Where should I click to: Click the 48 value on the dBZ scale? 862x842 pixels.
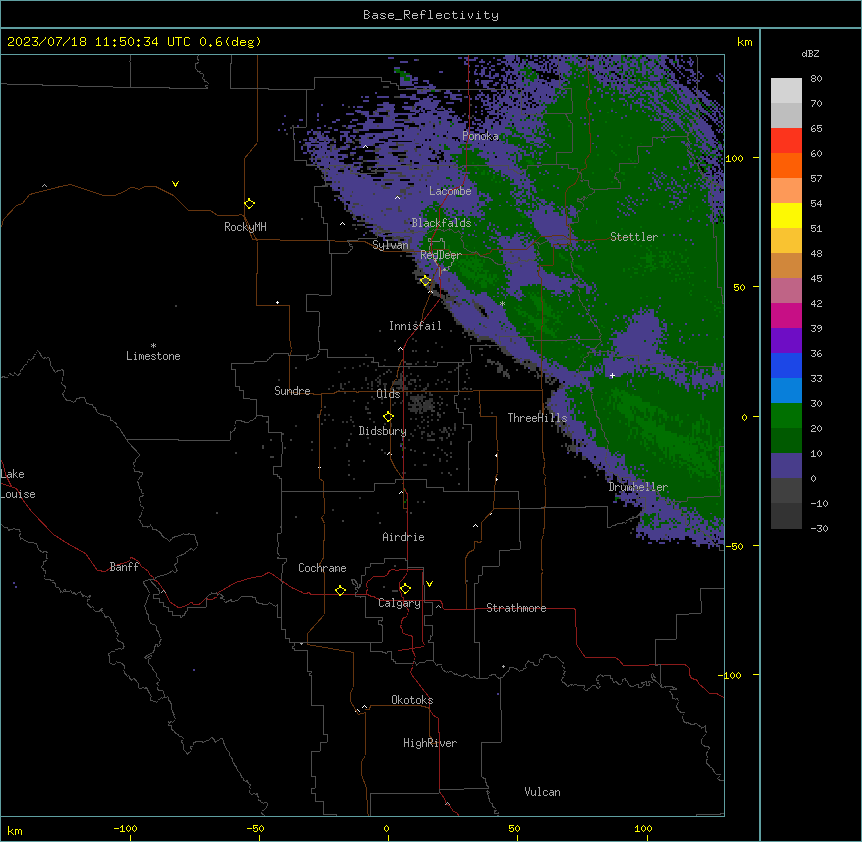[x=816, y=253]
